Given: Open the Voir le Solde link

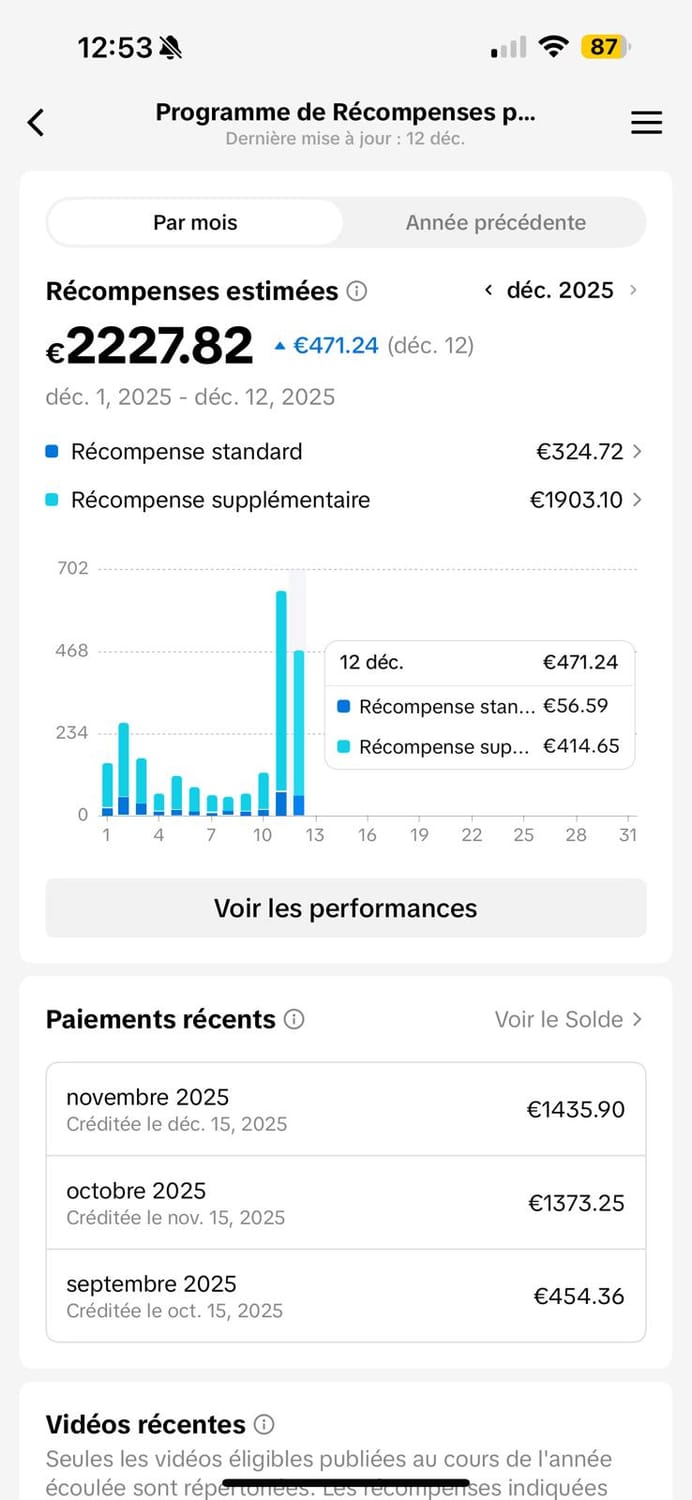Looking at the screenshot, I should click(x=568, y=1019).
